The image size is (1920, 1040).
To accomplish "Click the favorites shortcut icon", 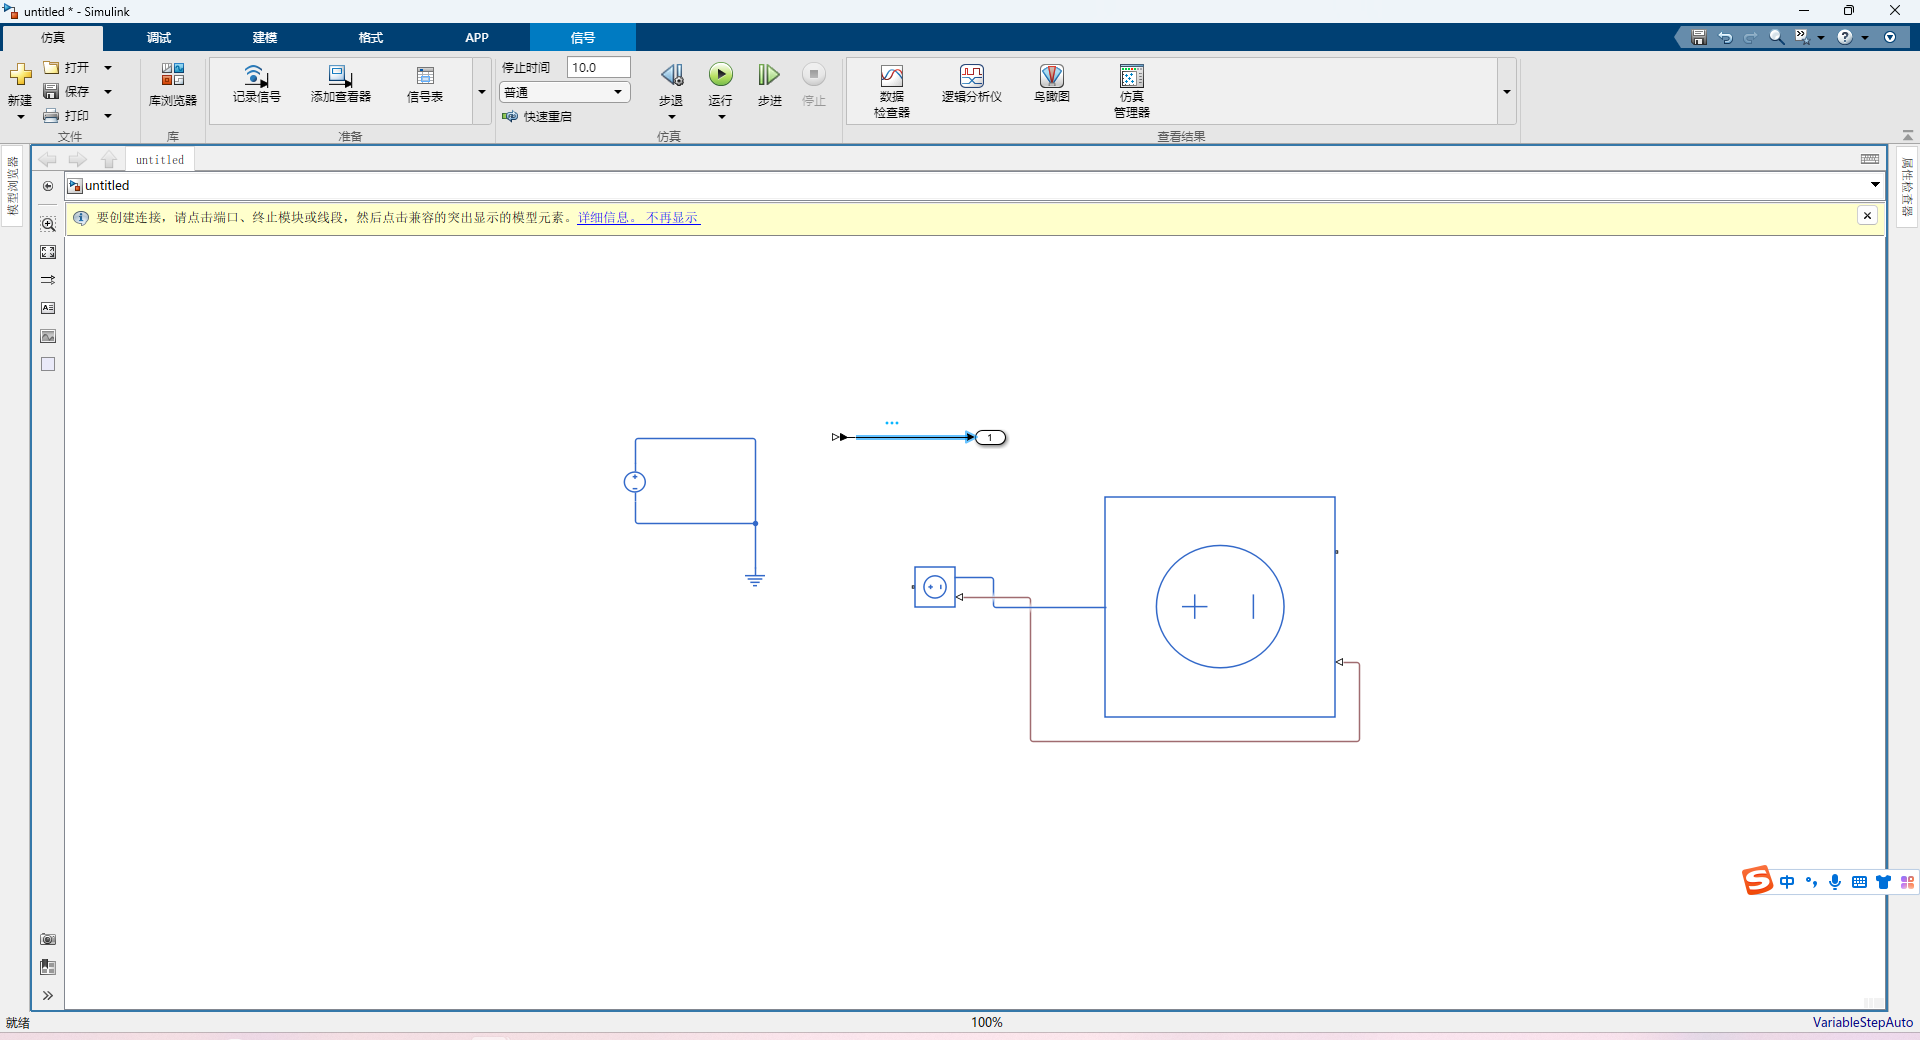I will 1802,37.
